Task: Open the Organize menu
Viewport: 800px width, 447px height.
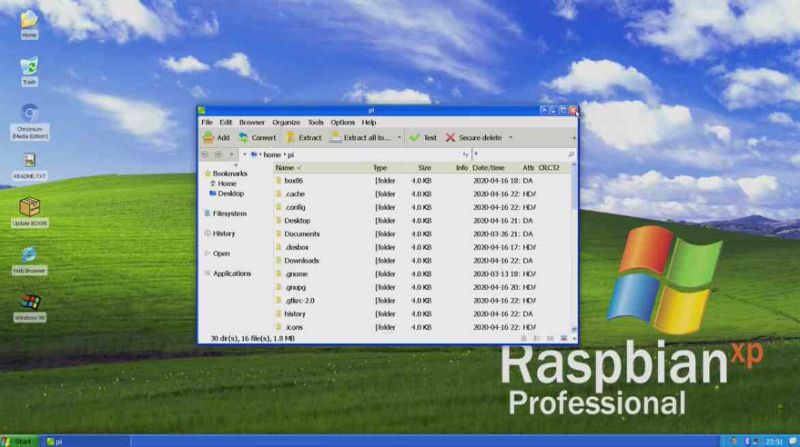Action: [286, 122]
